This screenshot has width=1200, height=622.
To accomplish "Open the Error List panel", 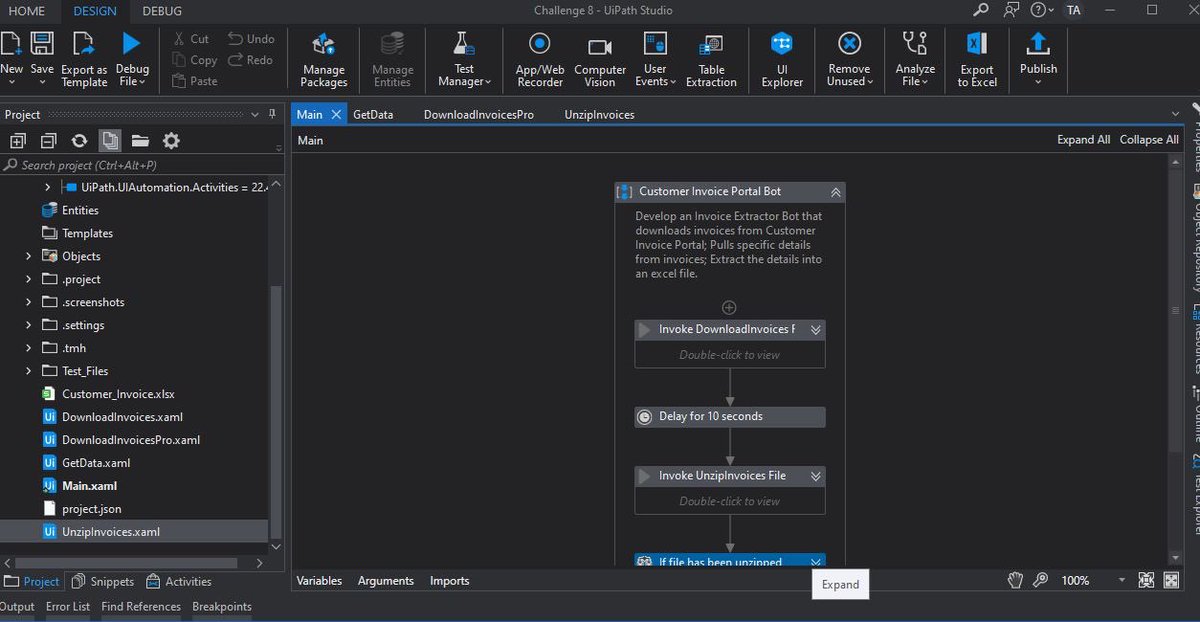I will point(68,606).
